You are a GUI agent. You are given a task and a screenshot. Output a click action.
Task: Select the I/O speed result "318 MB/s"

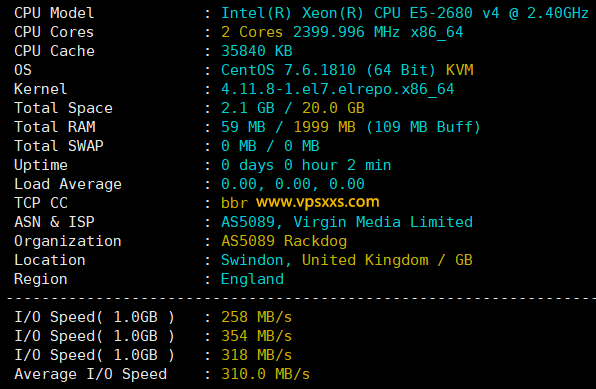point(257,355)
